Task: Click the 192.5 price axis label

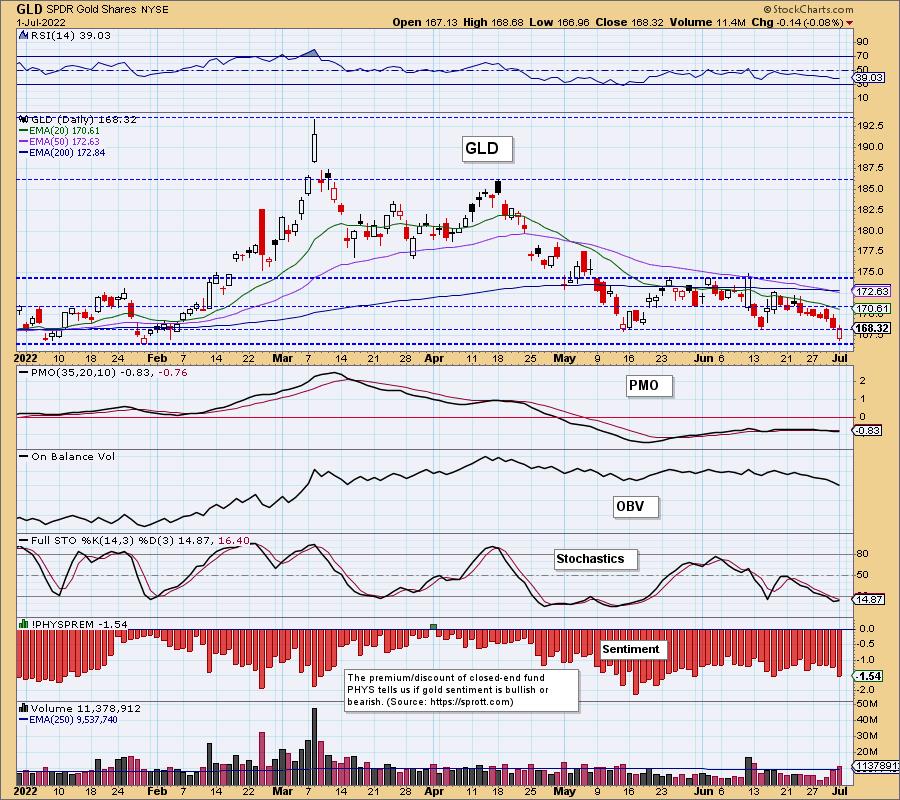Action: tap(871, 126)
